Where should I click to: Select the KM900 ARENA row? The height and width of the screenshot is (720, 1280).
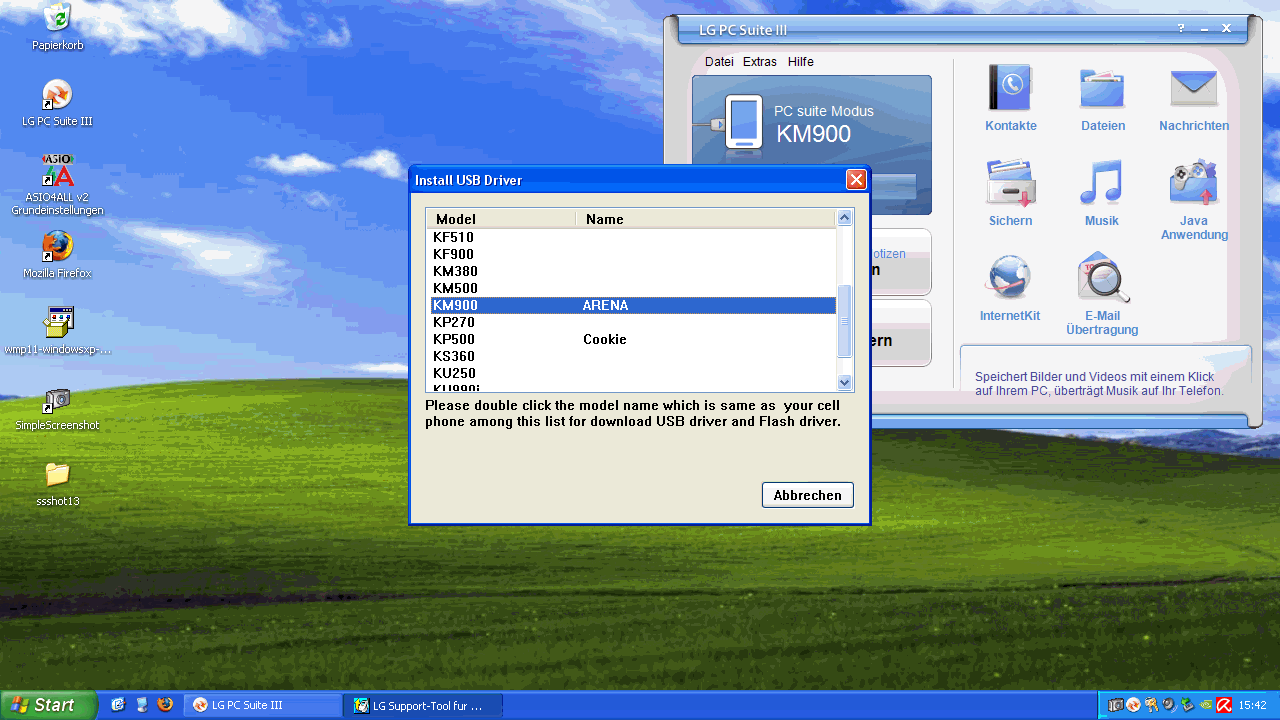tap(633, 305)
